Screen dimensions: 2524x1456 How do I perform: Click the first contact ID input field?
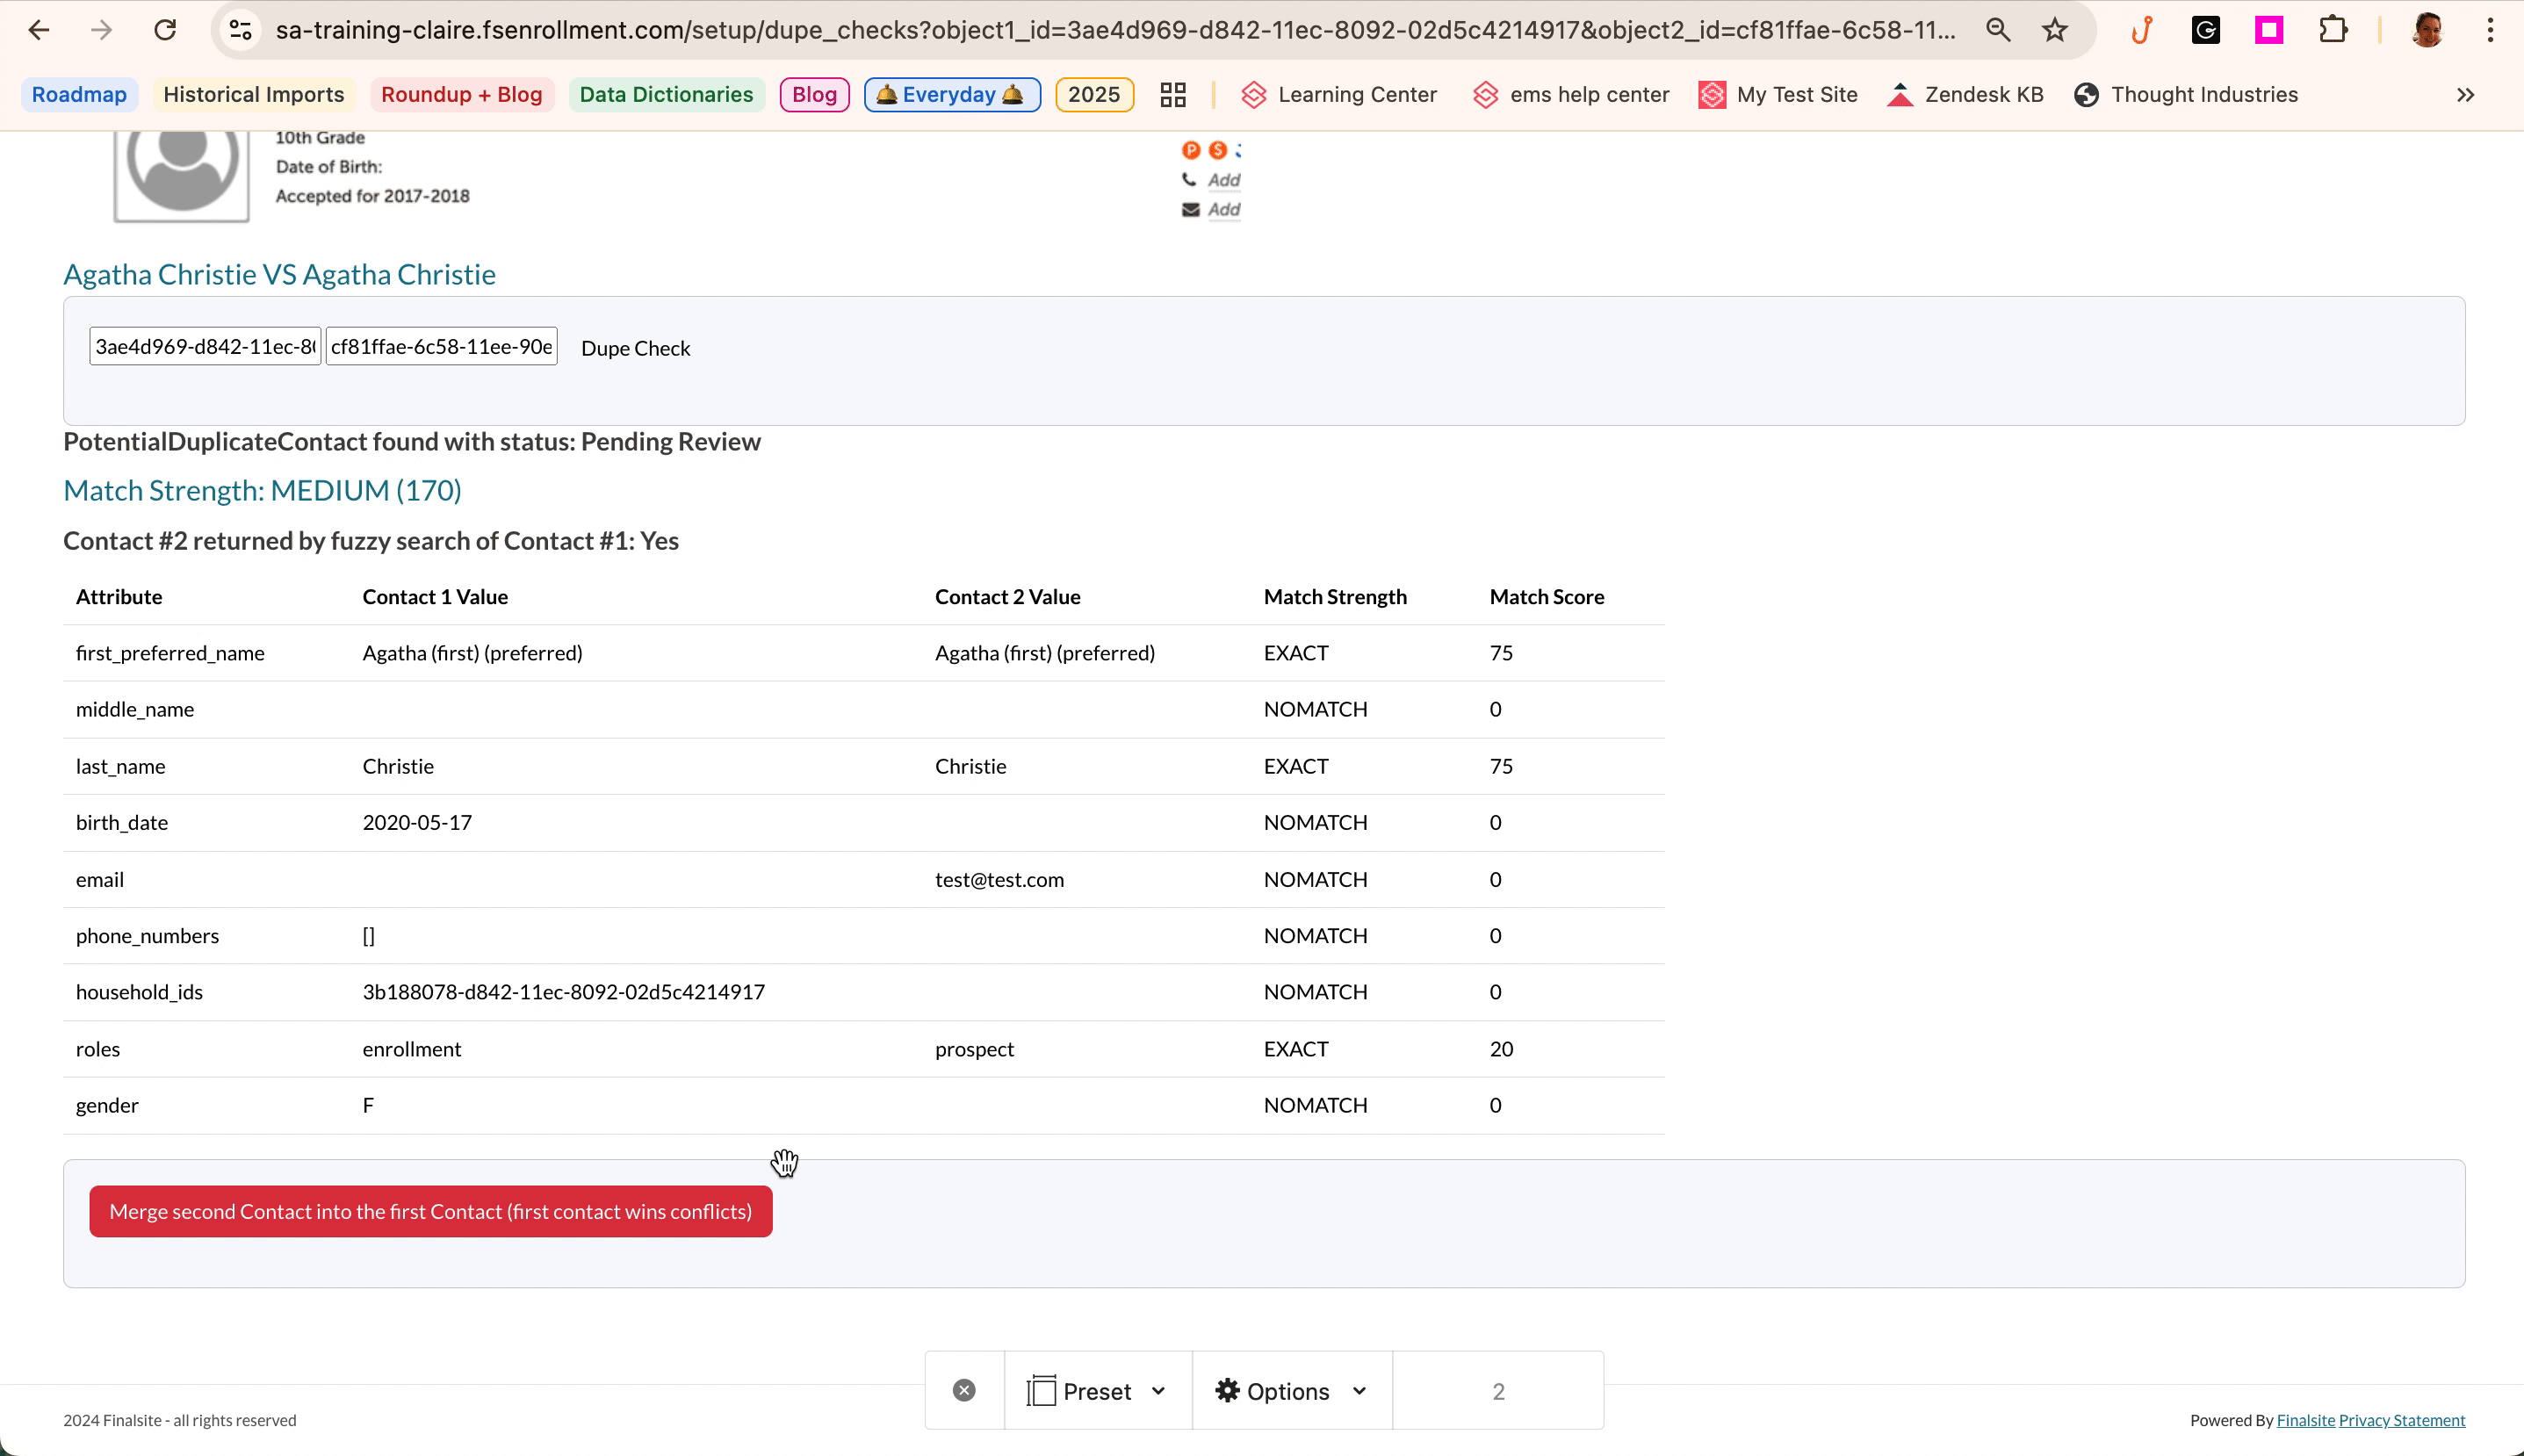(205, 346)
